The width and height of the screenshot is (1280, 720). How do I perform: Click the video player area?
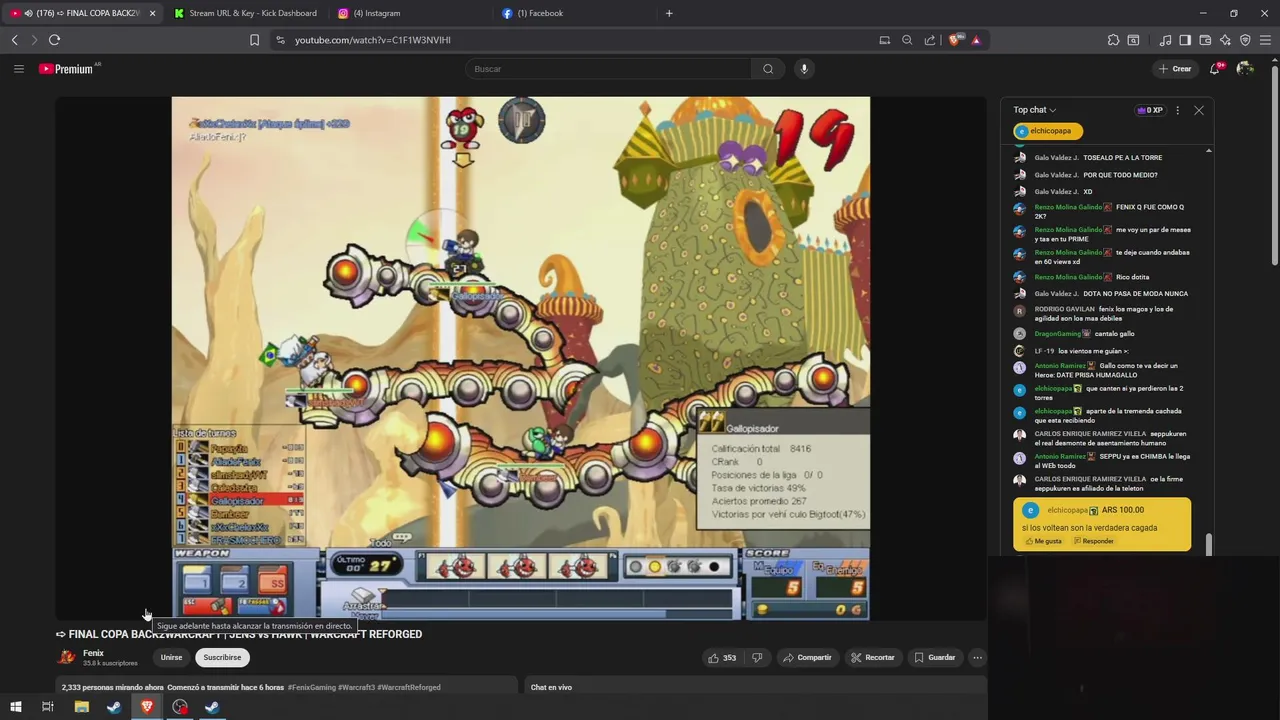(x=520, y=358)
